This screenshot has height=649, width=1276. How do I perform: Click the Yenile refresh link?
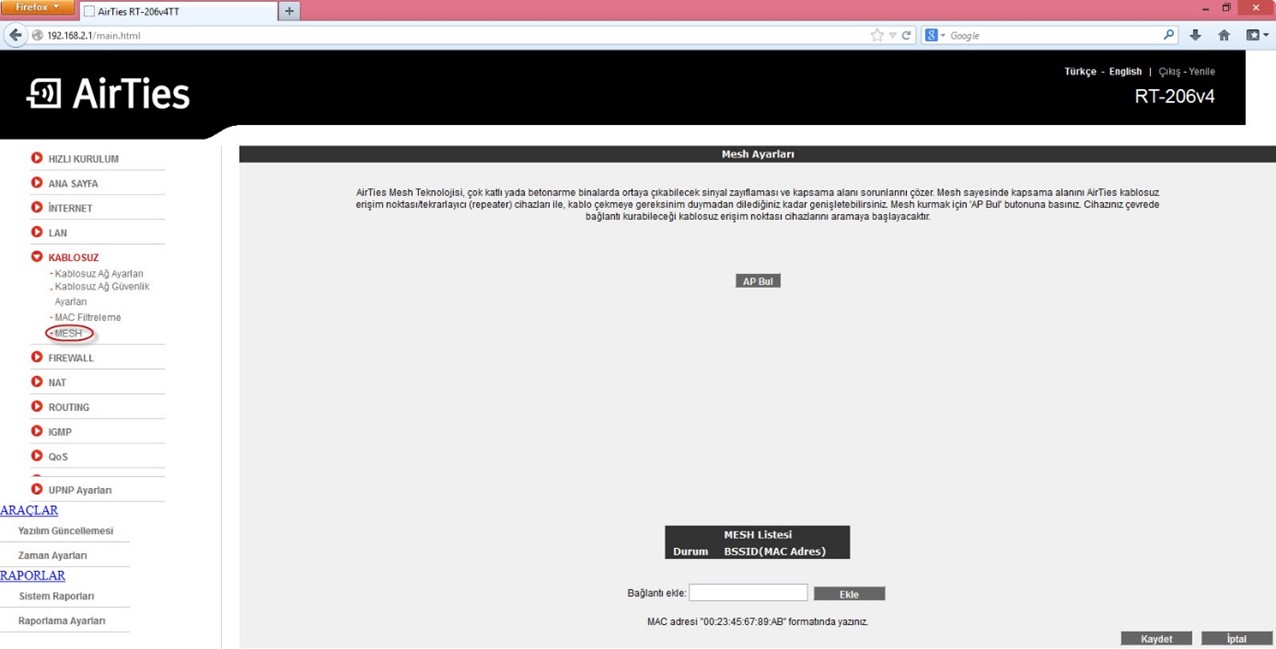click(1202, 72)
